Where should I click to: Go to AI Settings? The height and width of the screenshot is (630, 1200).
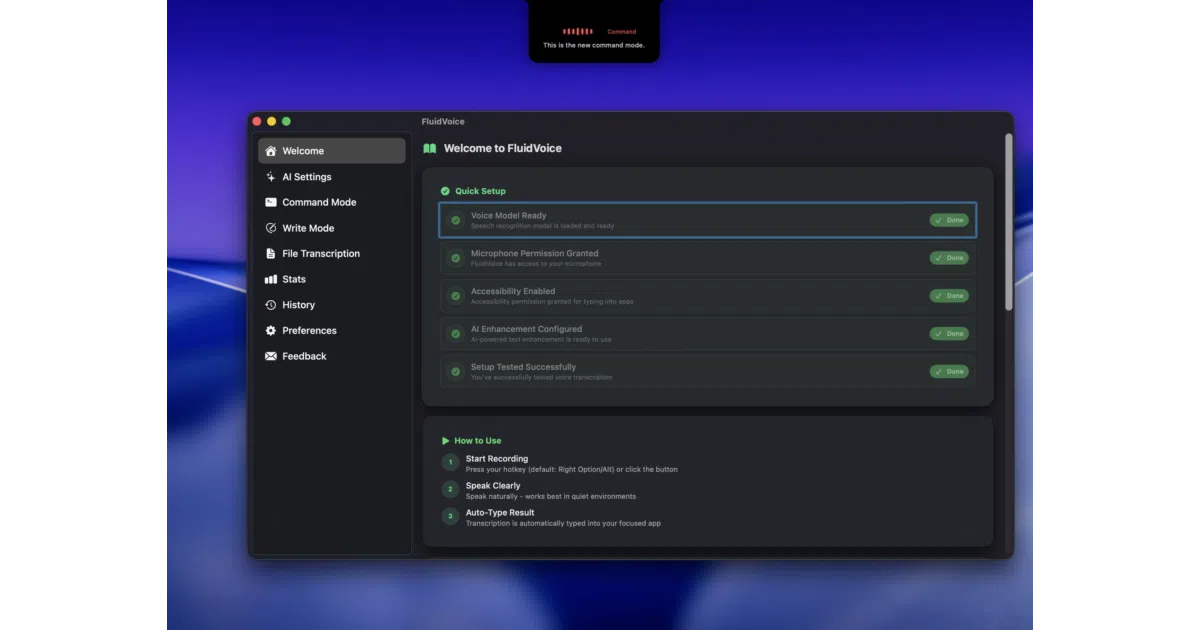(332, 177)
